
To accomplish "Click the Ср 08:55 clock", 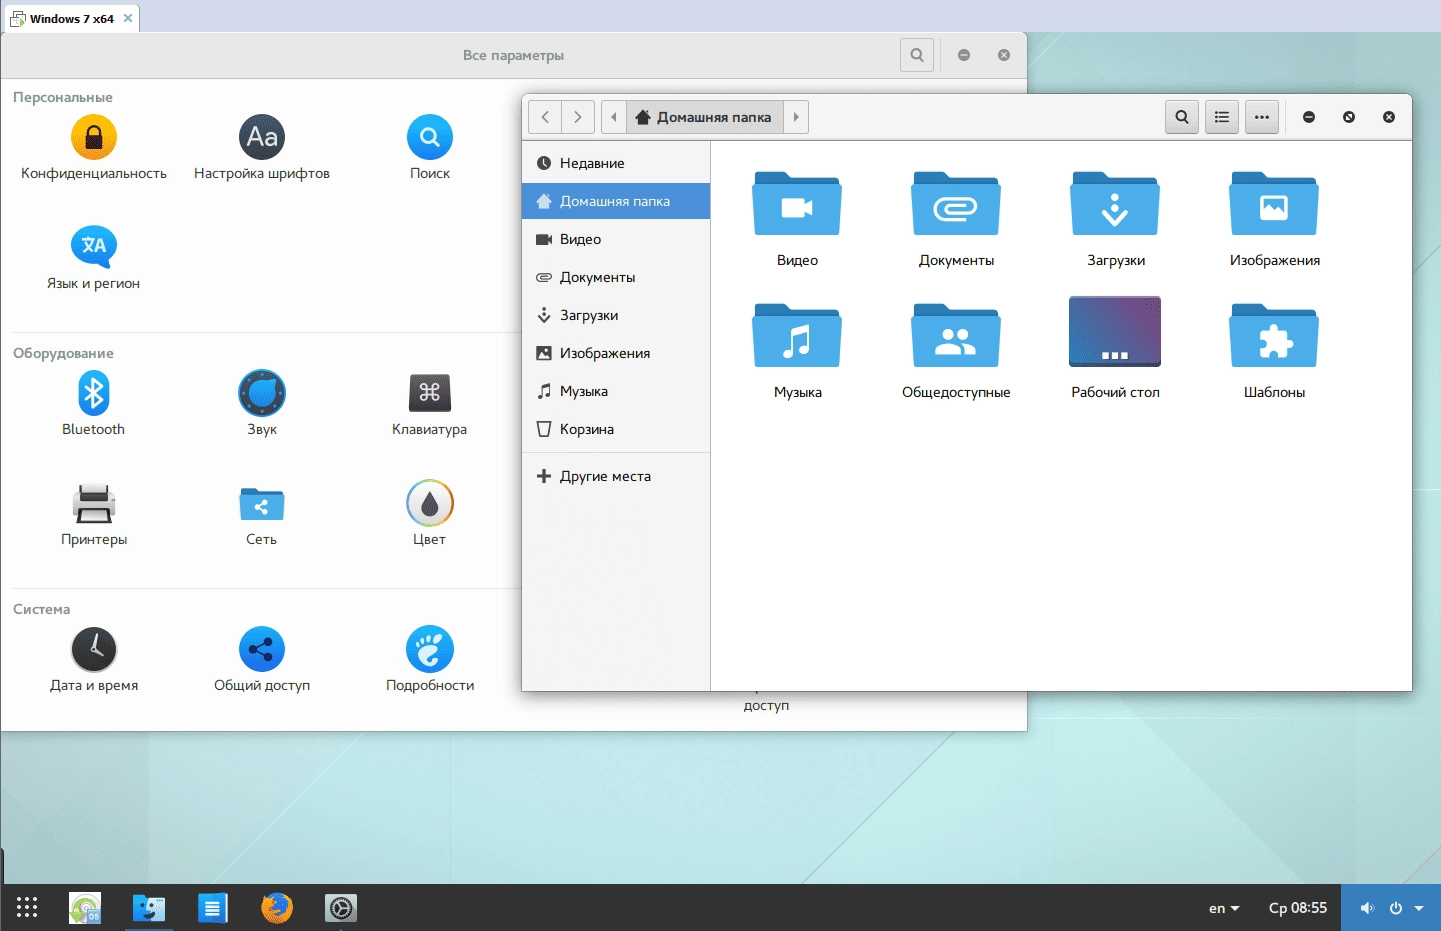I will click(1298, 908).
